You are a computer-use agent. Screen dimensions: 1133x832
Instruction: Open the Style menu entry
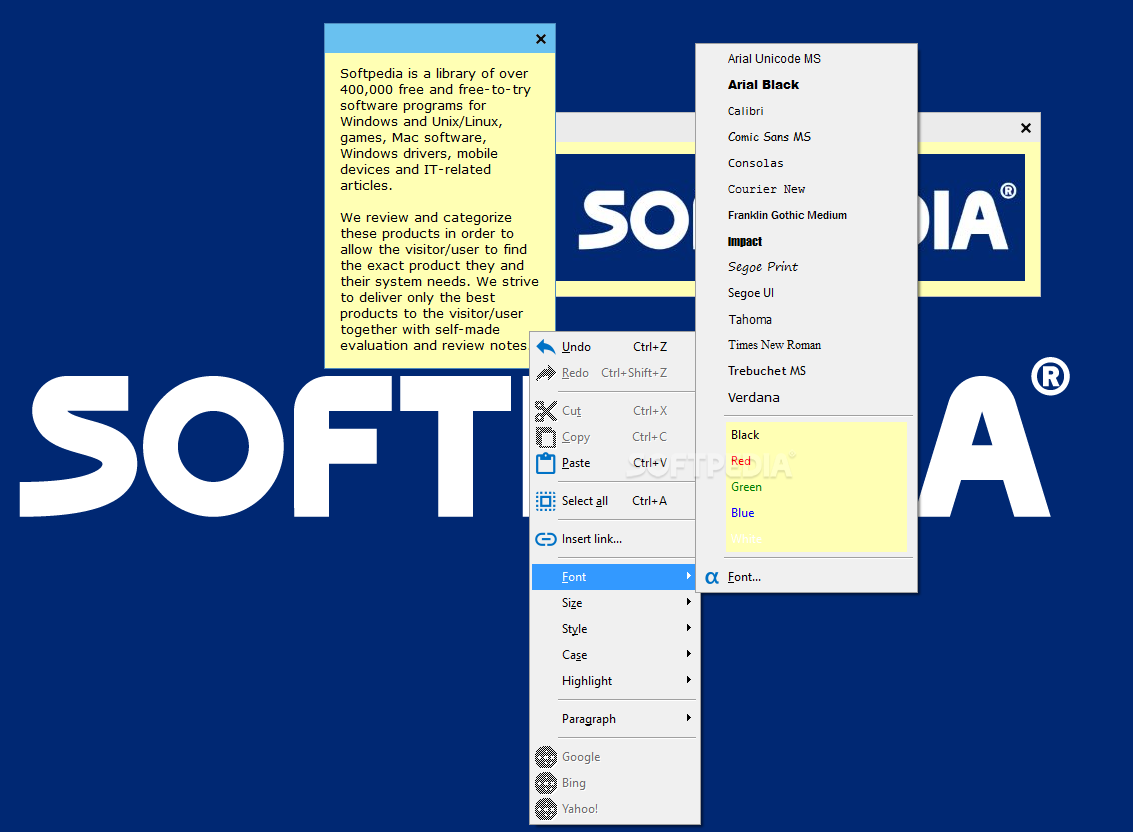pos(613,629)
